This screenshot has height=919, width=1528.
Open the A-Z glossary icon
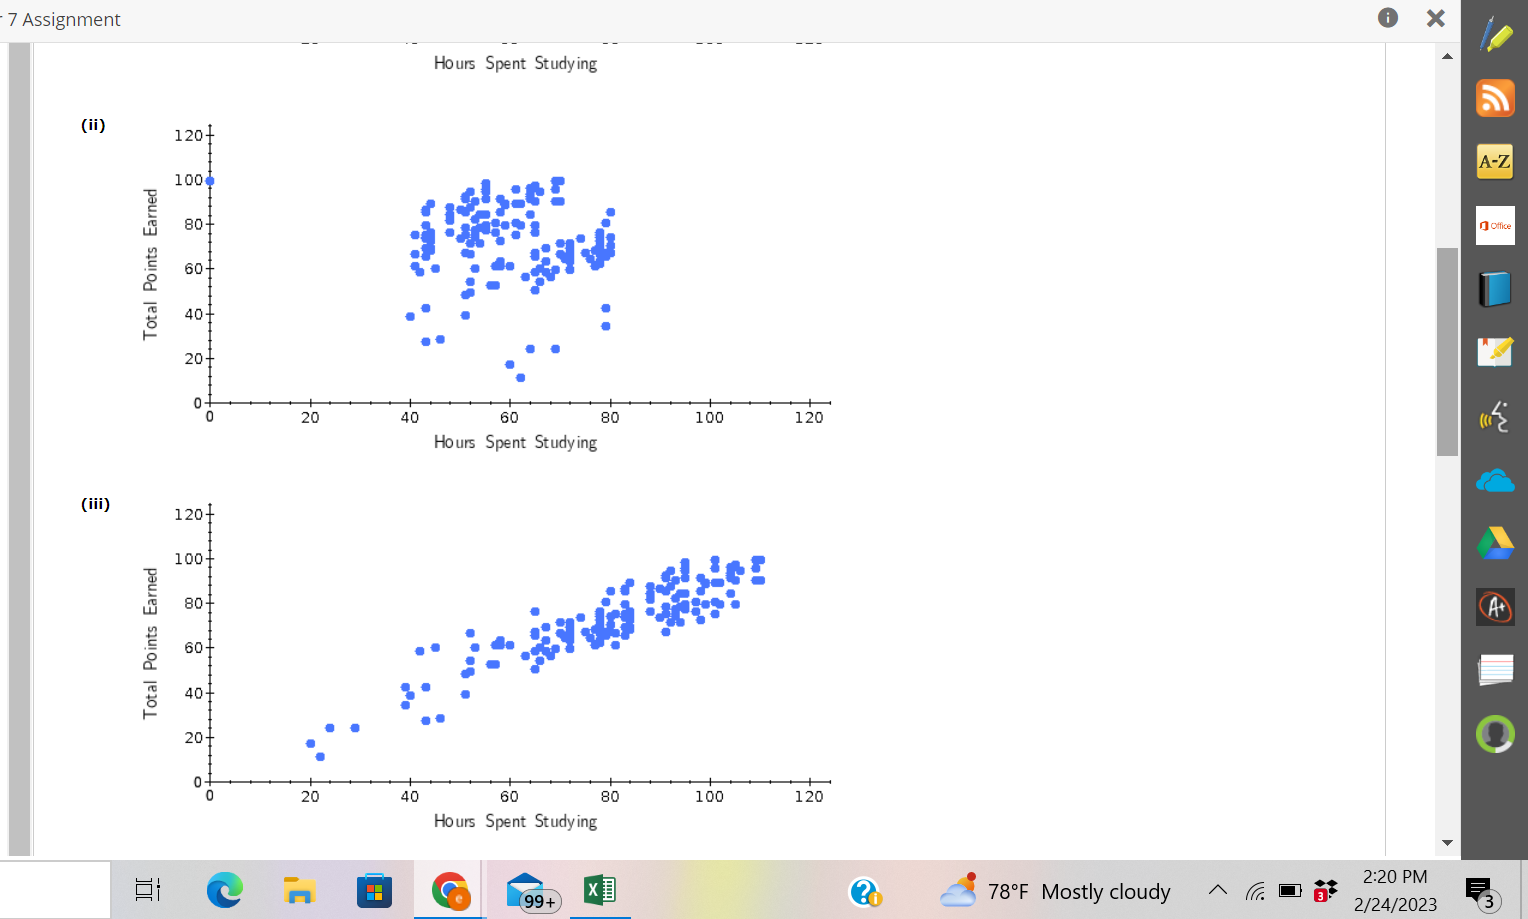[x=1495, y=161]
